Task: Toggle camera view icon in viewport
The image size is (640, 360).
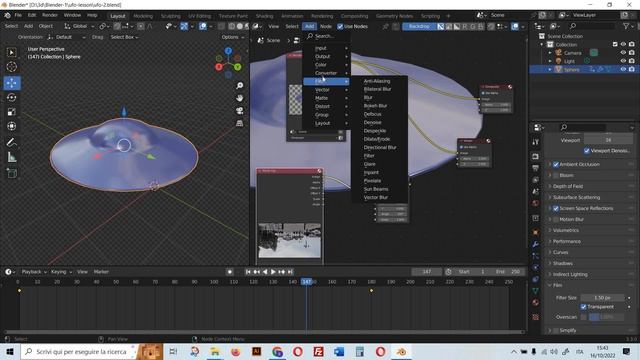Action: point(240,111)
